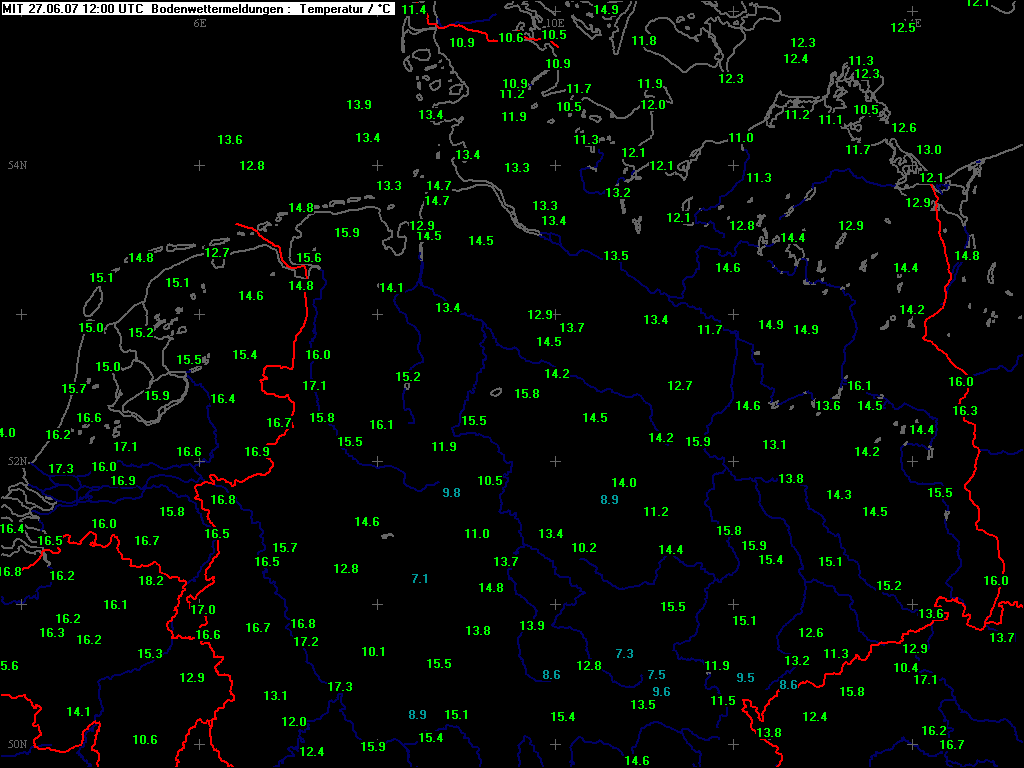Click the 12.5 reading at the top right
Screen dimensions: 1024x768
coord(903,28)
